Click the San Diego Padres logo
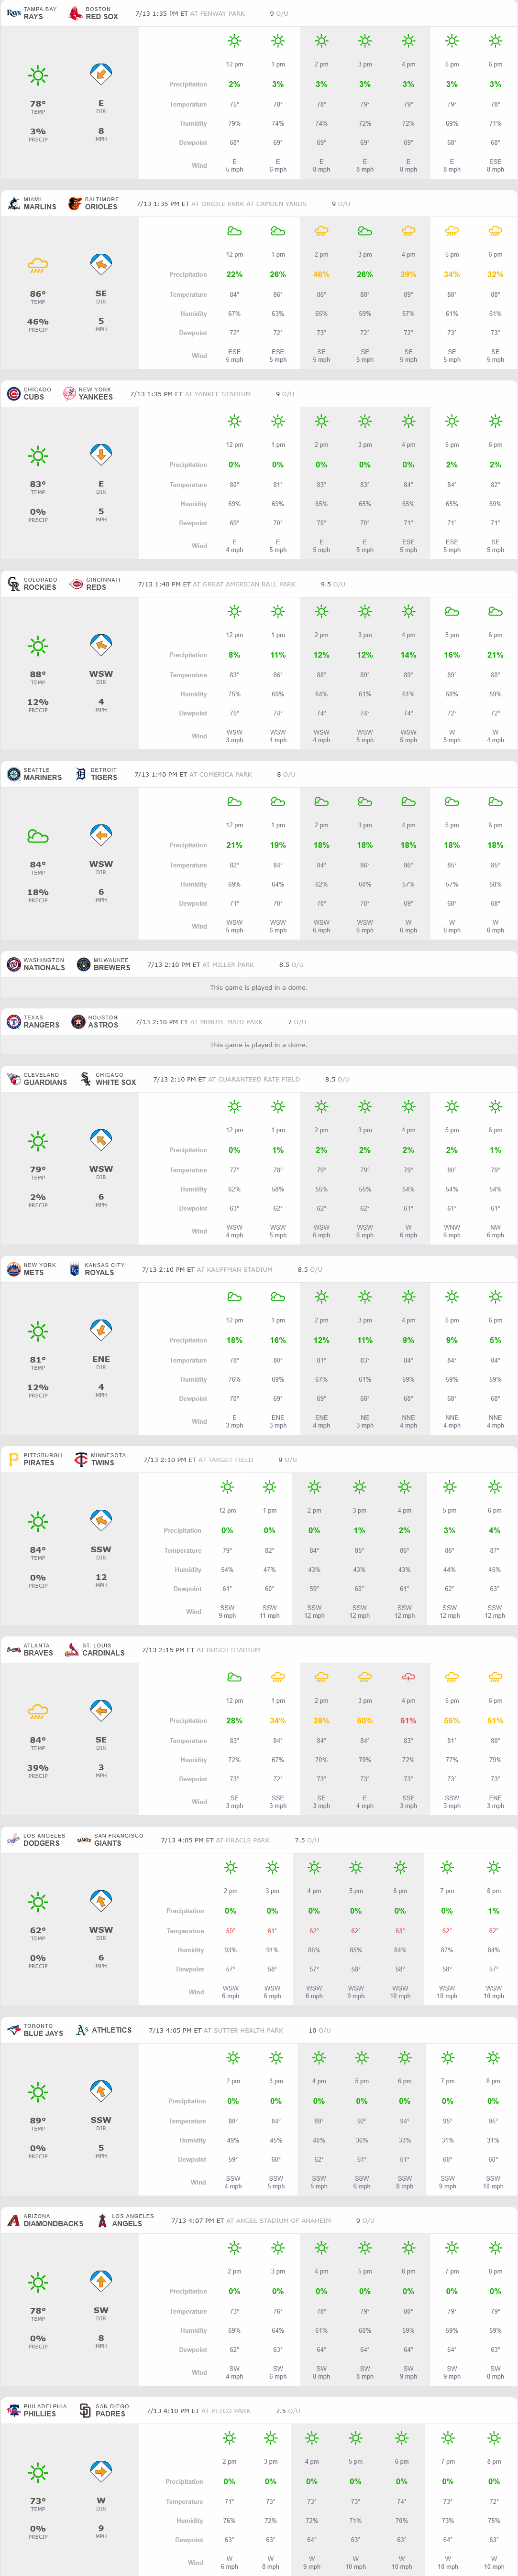Image resolution: width=518 pixels, height=2576 pixels. [85, 2411]
